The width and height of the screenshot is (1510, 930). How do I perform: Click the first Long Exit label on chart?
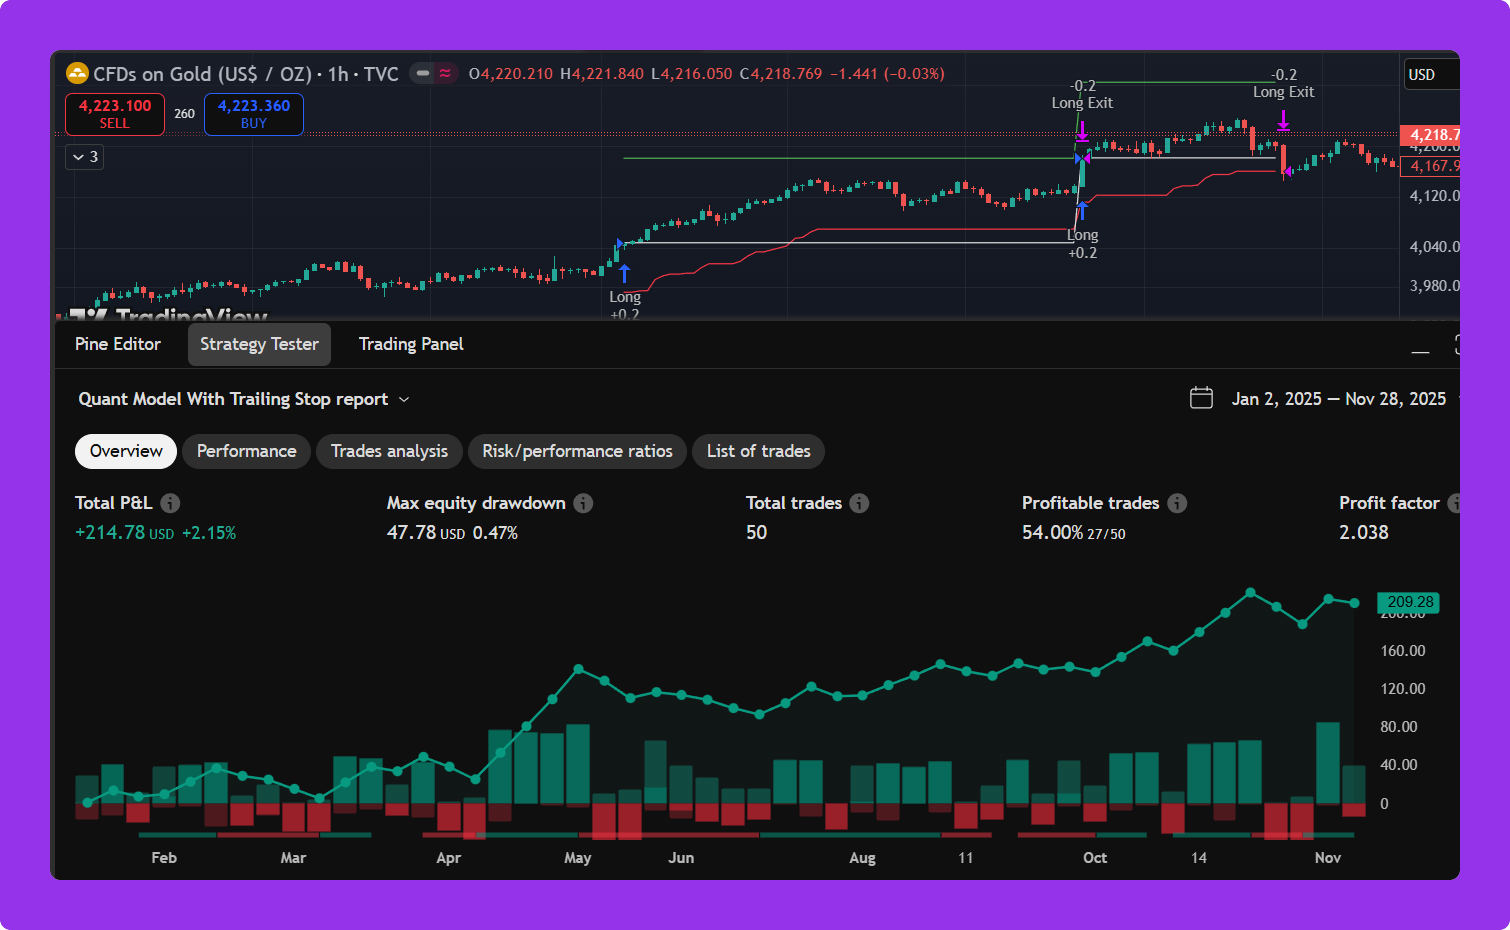[x=1082, y=103]
